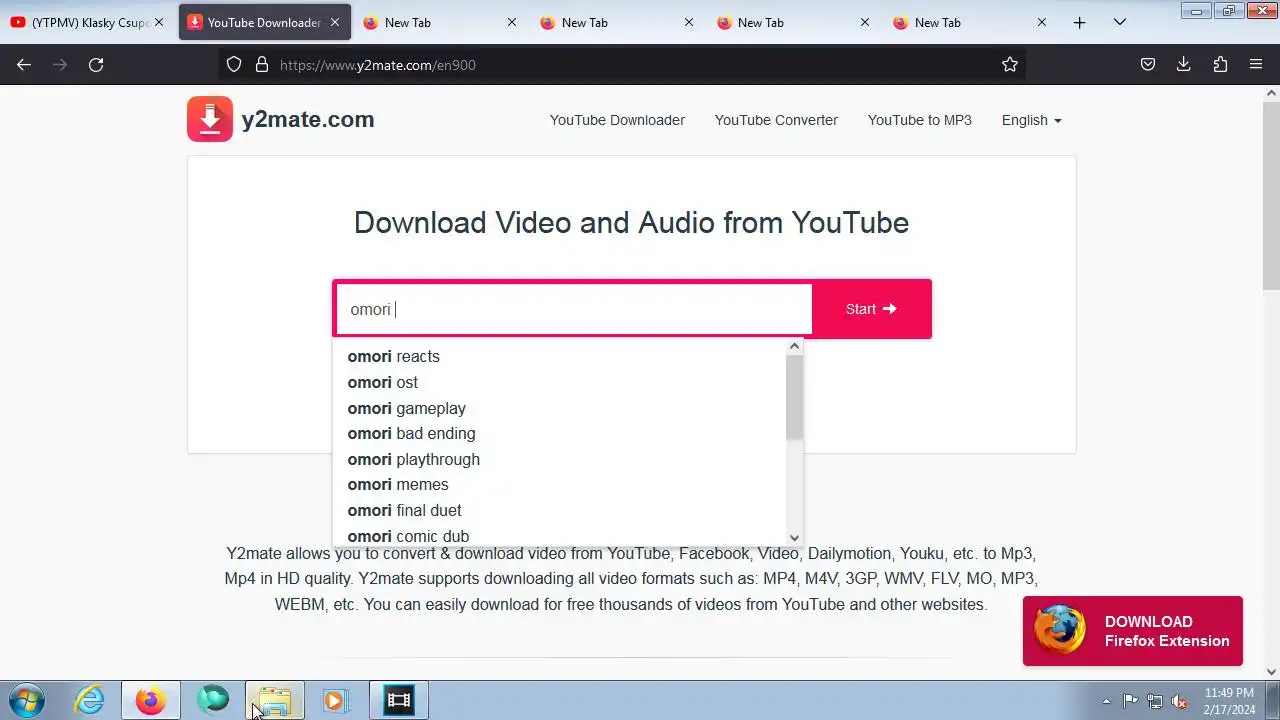Viewport: 1280px width, 720px height.
Task: Click the DOWNLOAD Firefox Extension banner
Action: click(1132, 631)
